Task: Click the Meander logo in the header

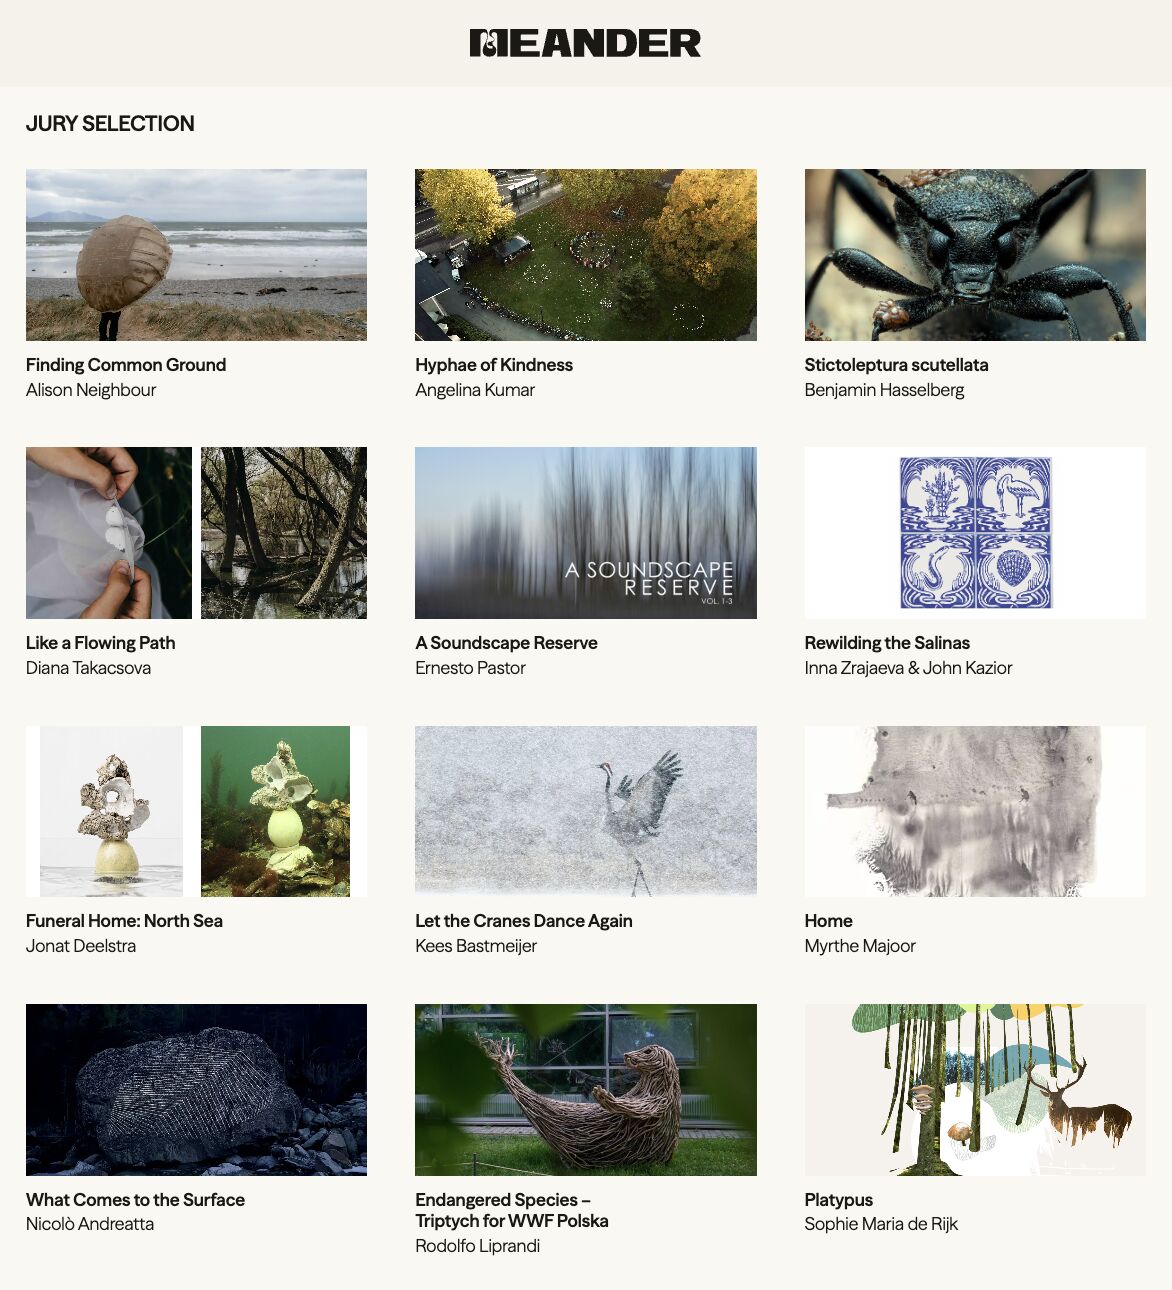Action: coord(585,43)
